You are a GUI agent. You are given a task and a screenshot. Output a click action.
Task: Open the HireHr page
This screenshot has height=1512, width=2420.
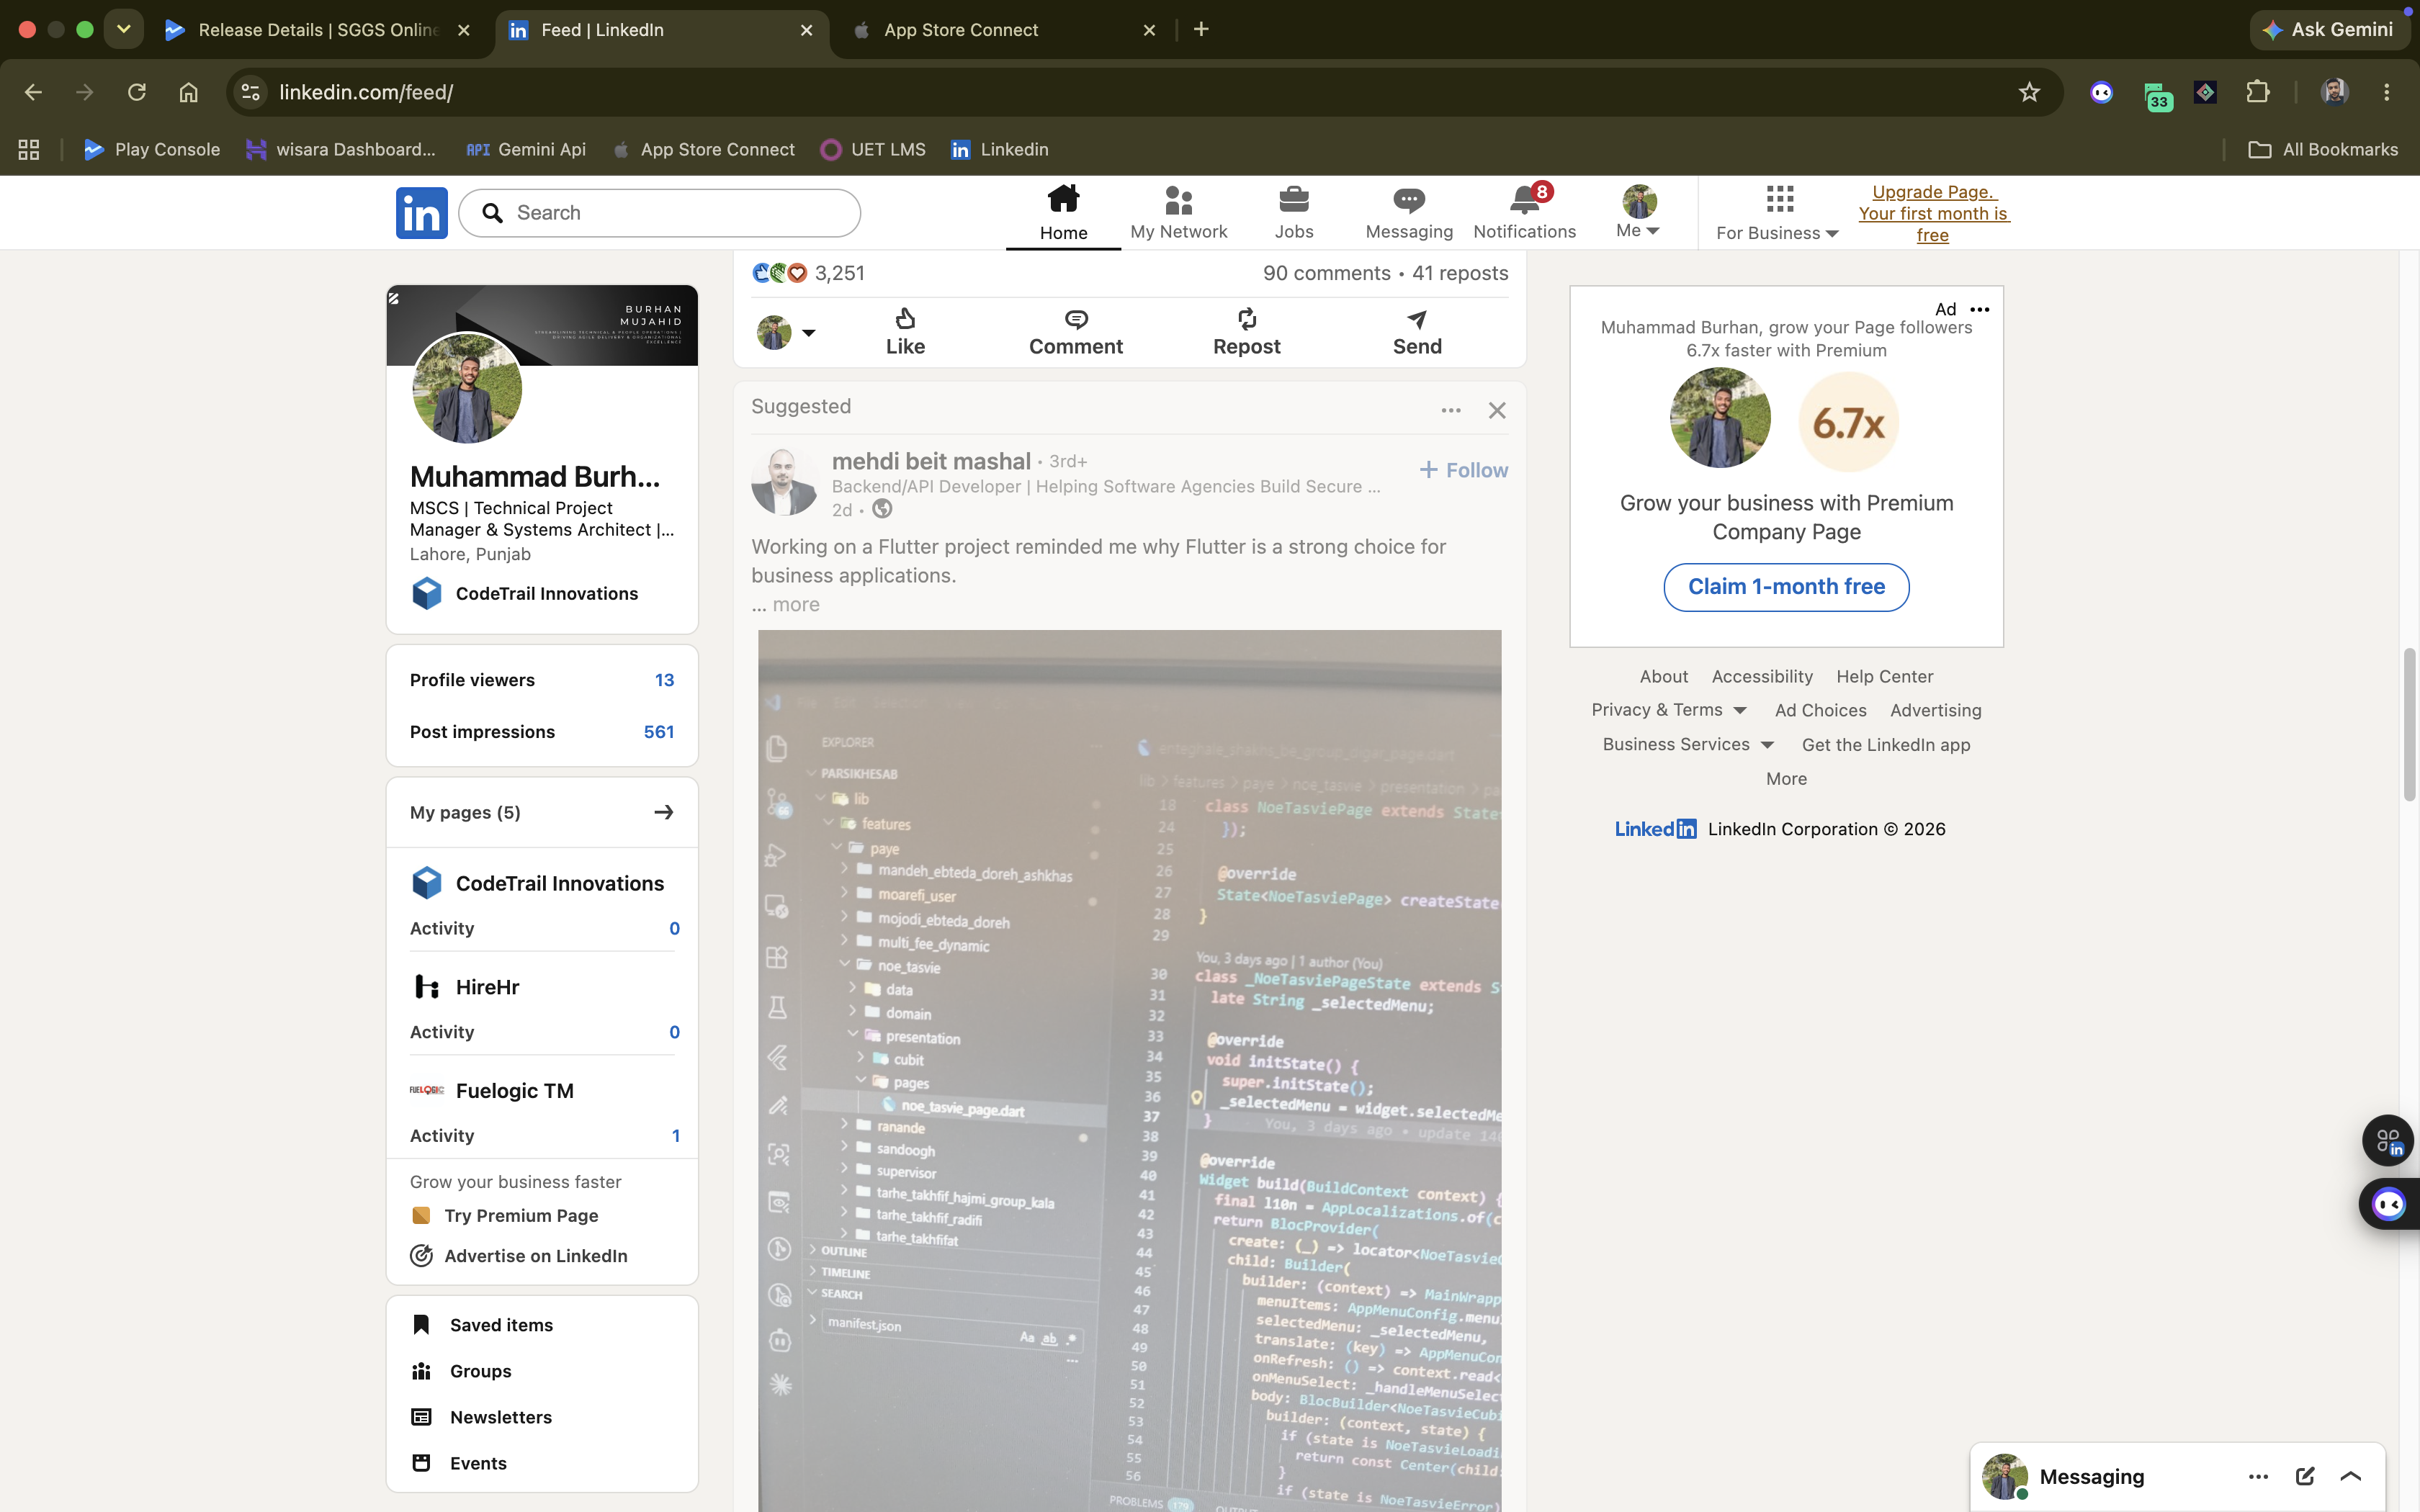point(465,987)
